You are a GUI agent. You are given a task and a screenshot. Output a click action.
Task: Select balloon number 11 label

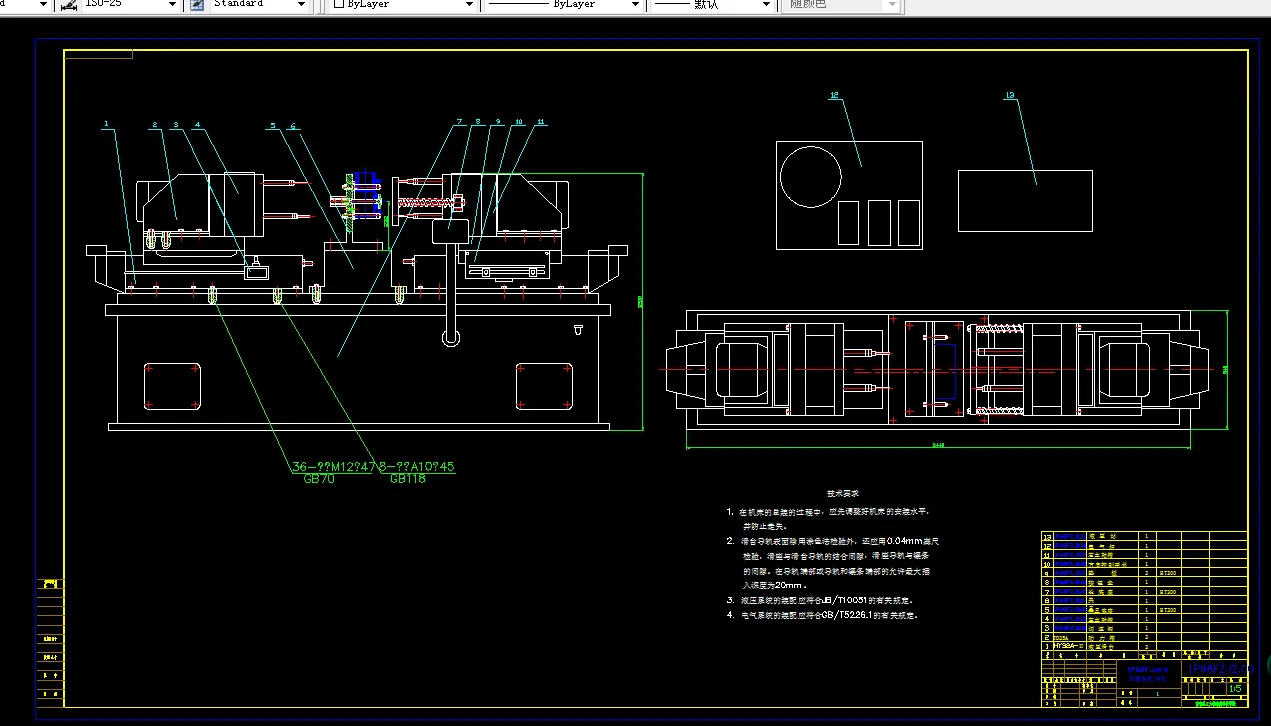click(540, 122)
